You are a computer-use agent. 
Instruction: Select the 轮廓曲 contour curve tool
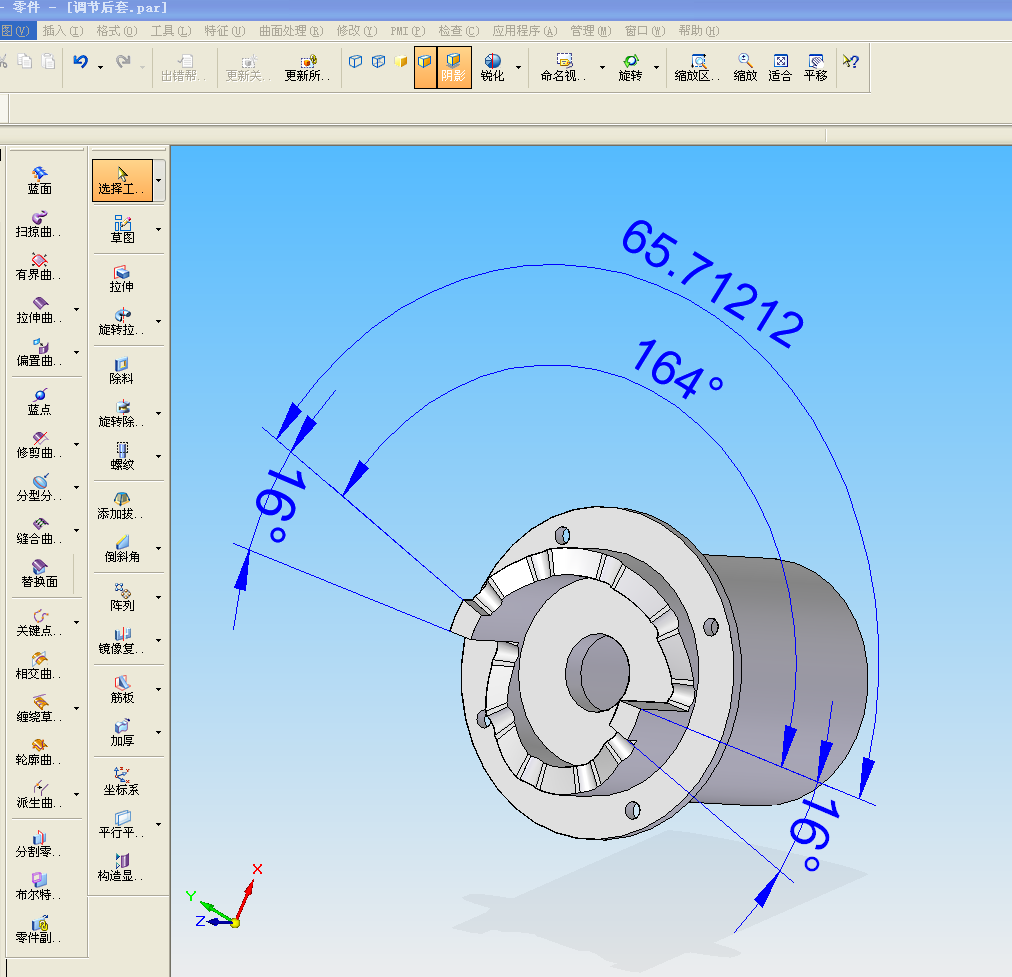[x=39, y=752]
